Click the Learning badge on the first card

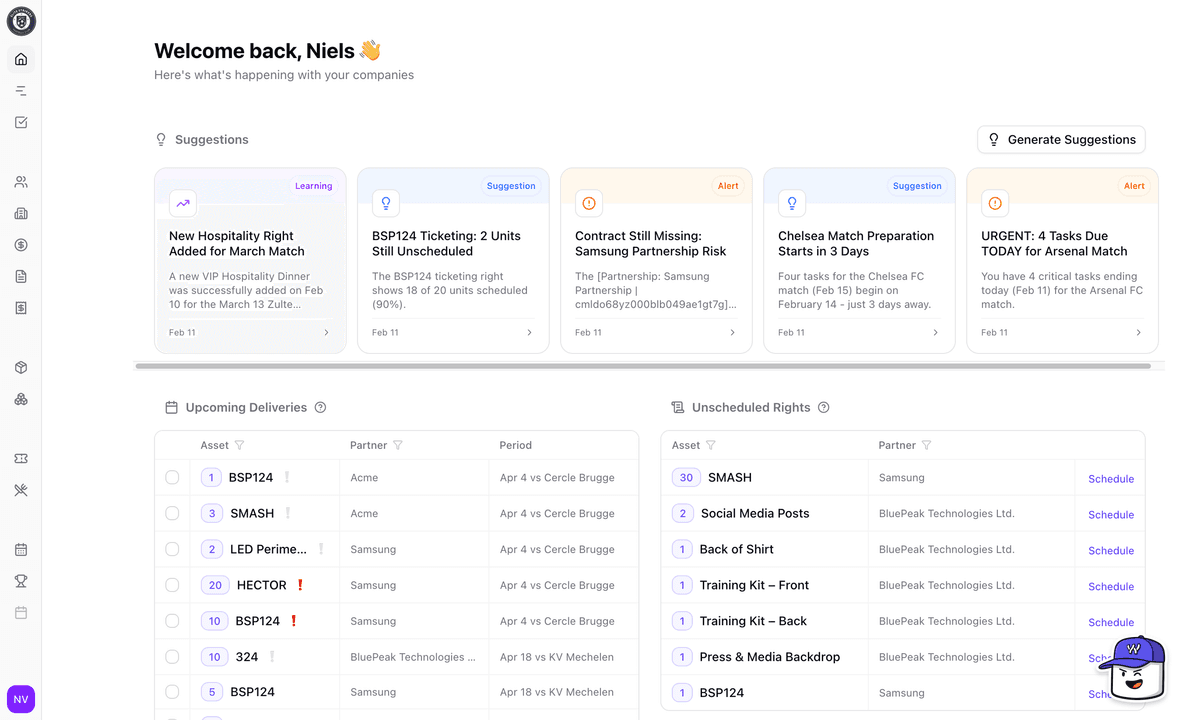pos(313,186)
